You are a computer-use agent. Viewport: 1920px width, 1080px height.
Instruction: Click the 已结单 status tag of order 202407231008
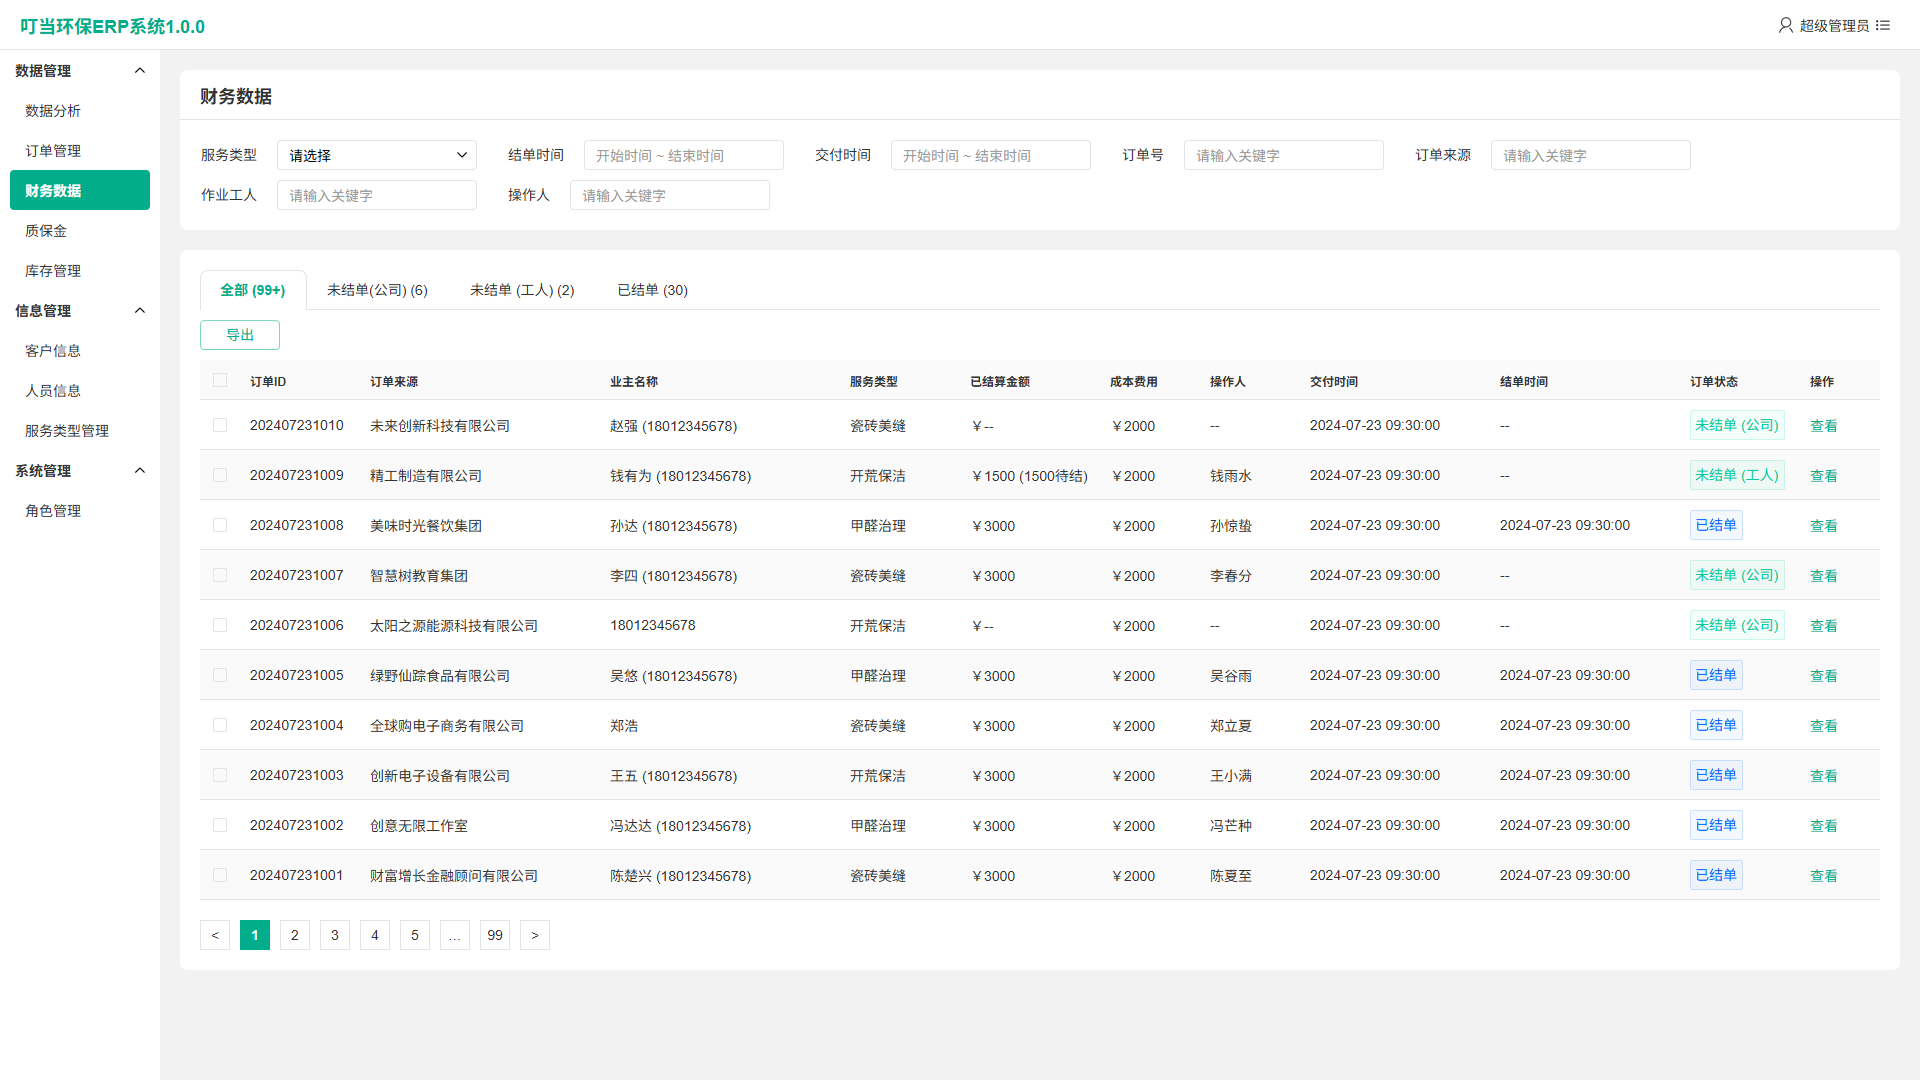[x=1716, y=525]
